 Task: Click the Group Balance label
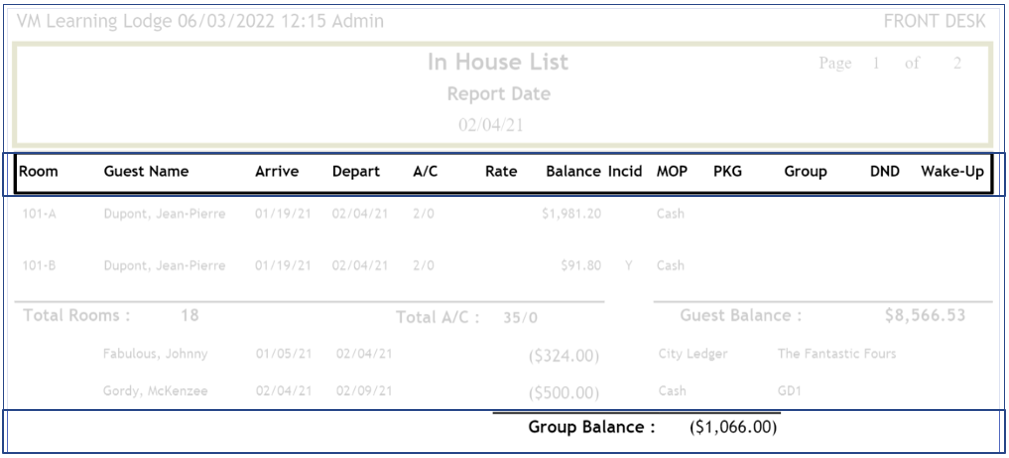(591, 429)
